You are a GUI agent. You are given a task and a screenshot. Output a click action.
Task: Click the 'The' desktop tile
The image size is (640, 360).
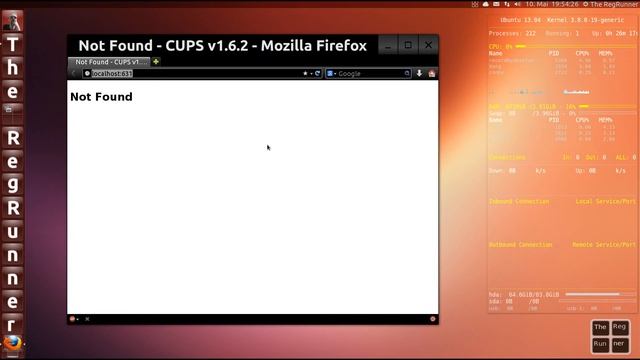pos(600,327)
